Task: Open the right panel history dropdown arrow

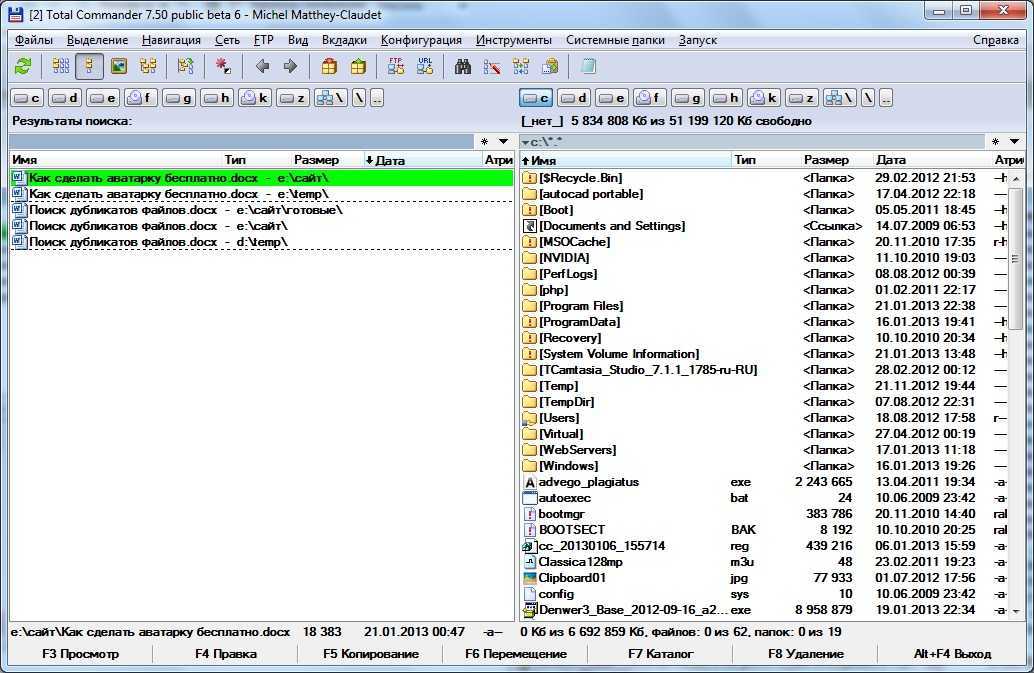Action: (x=1014, y=141)
